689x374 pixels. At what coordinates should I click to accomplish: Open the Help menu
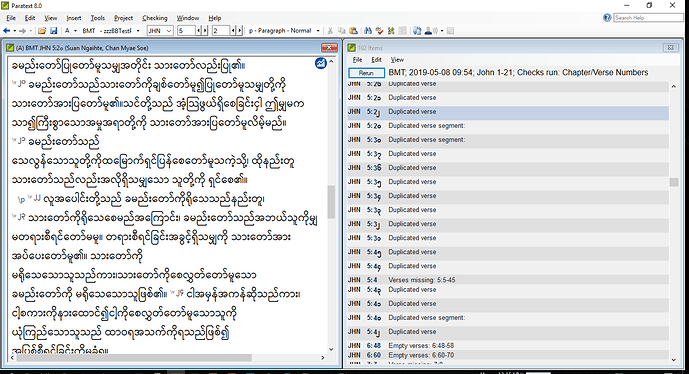(x=214, y=18)
